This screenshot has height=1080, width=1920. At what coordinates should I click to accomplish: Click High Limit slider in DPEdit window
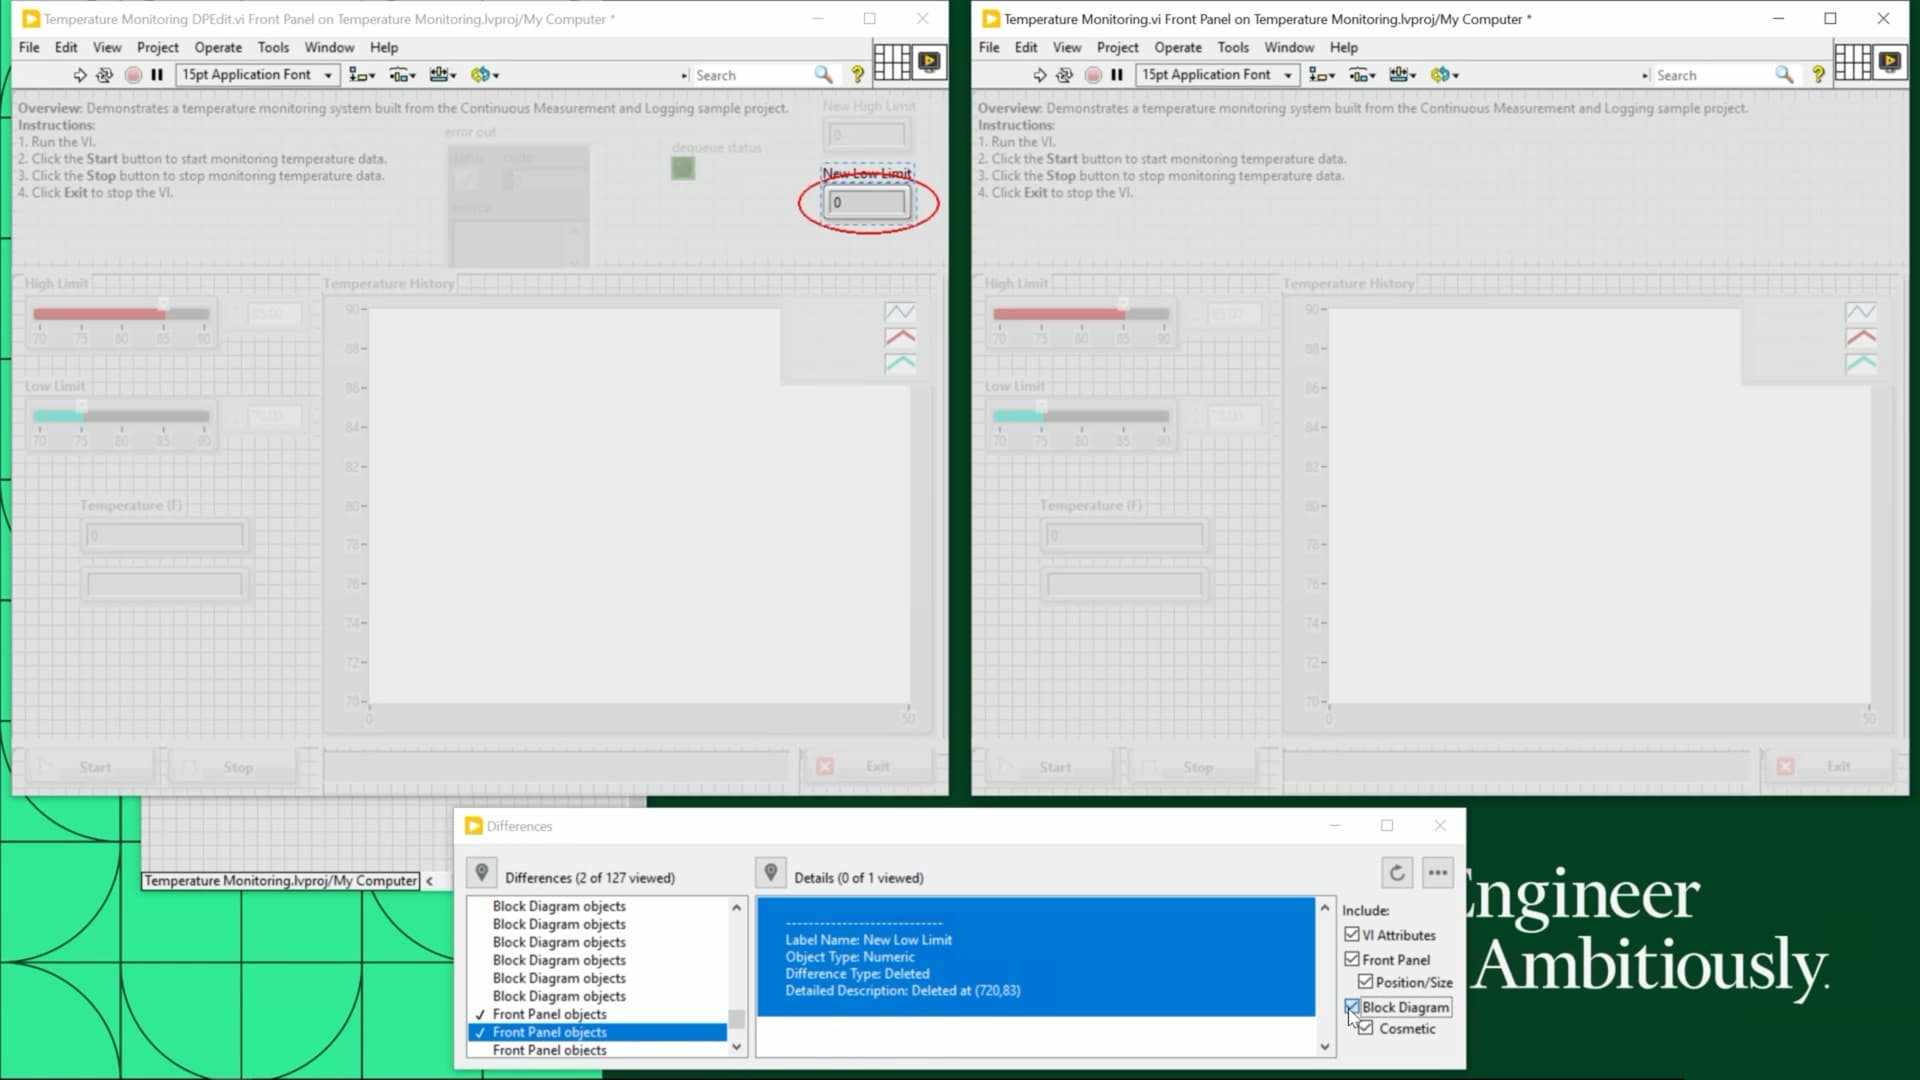121,314
